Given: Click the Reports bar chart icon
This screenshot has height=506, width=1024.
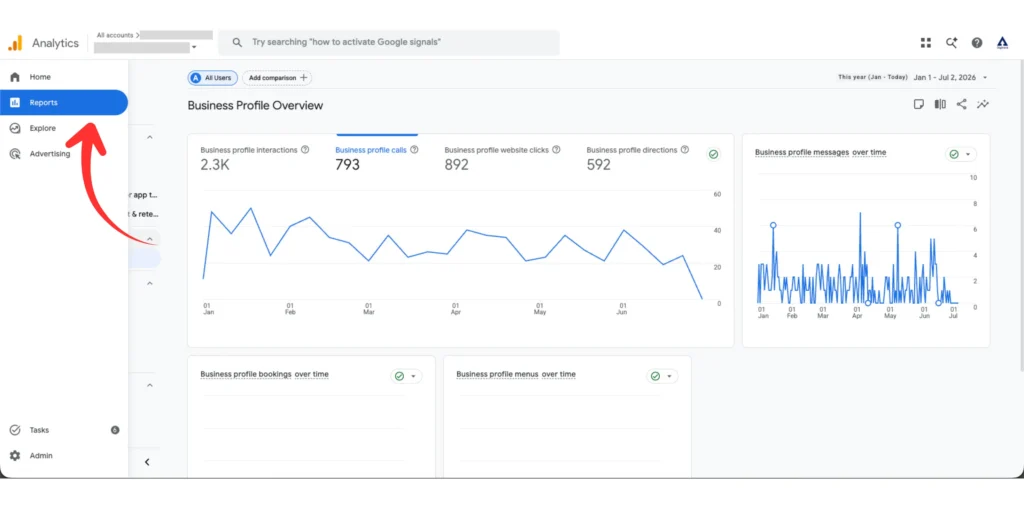Looking at the screenshot, I should [x=14, y=103].
